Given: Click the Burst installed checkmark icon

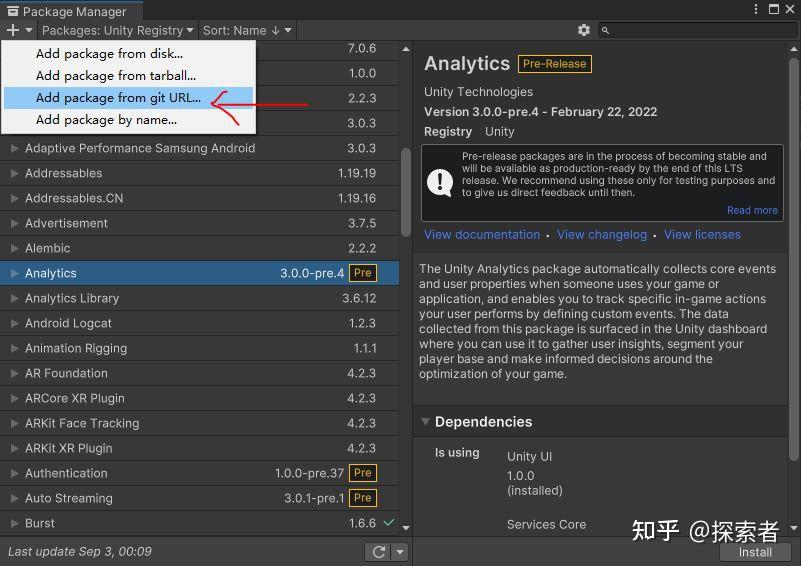Looking at the screenshot, I should [x=389, y=523].
